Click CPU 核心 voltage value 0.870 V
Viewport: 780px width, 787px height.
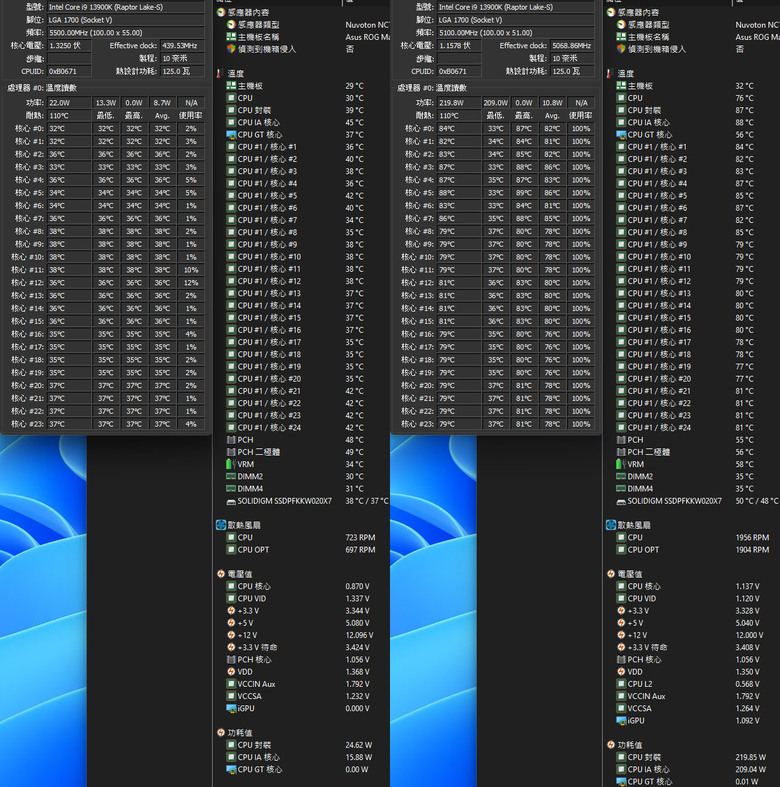(x=357, y=586)
